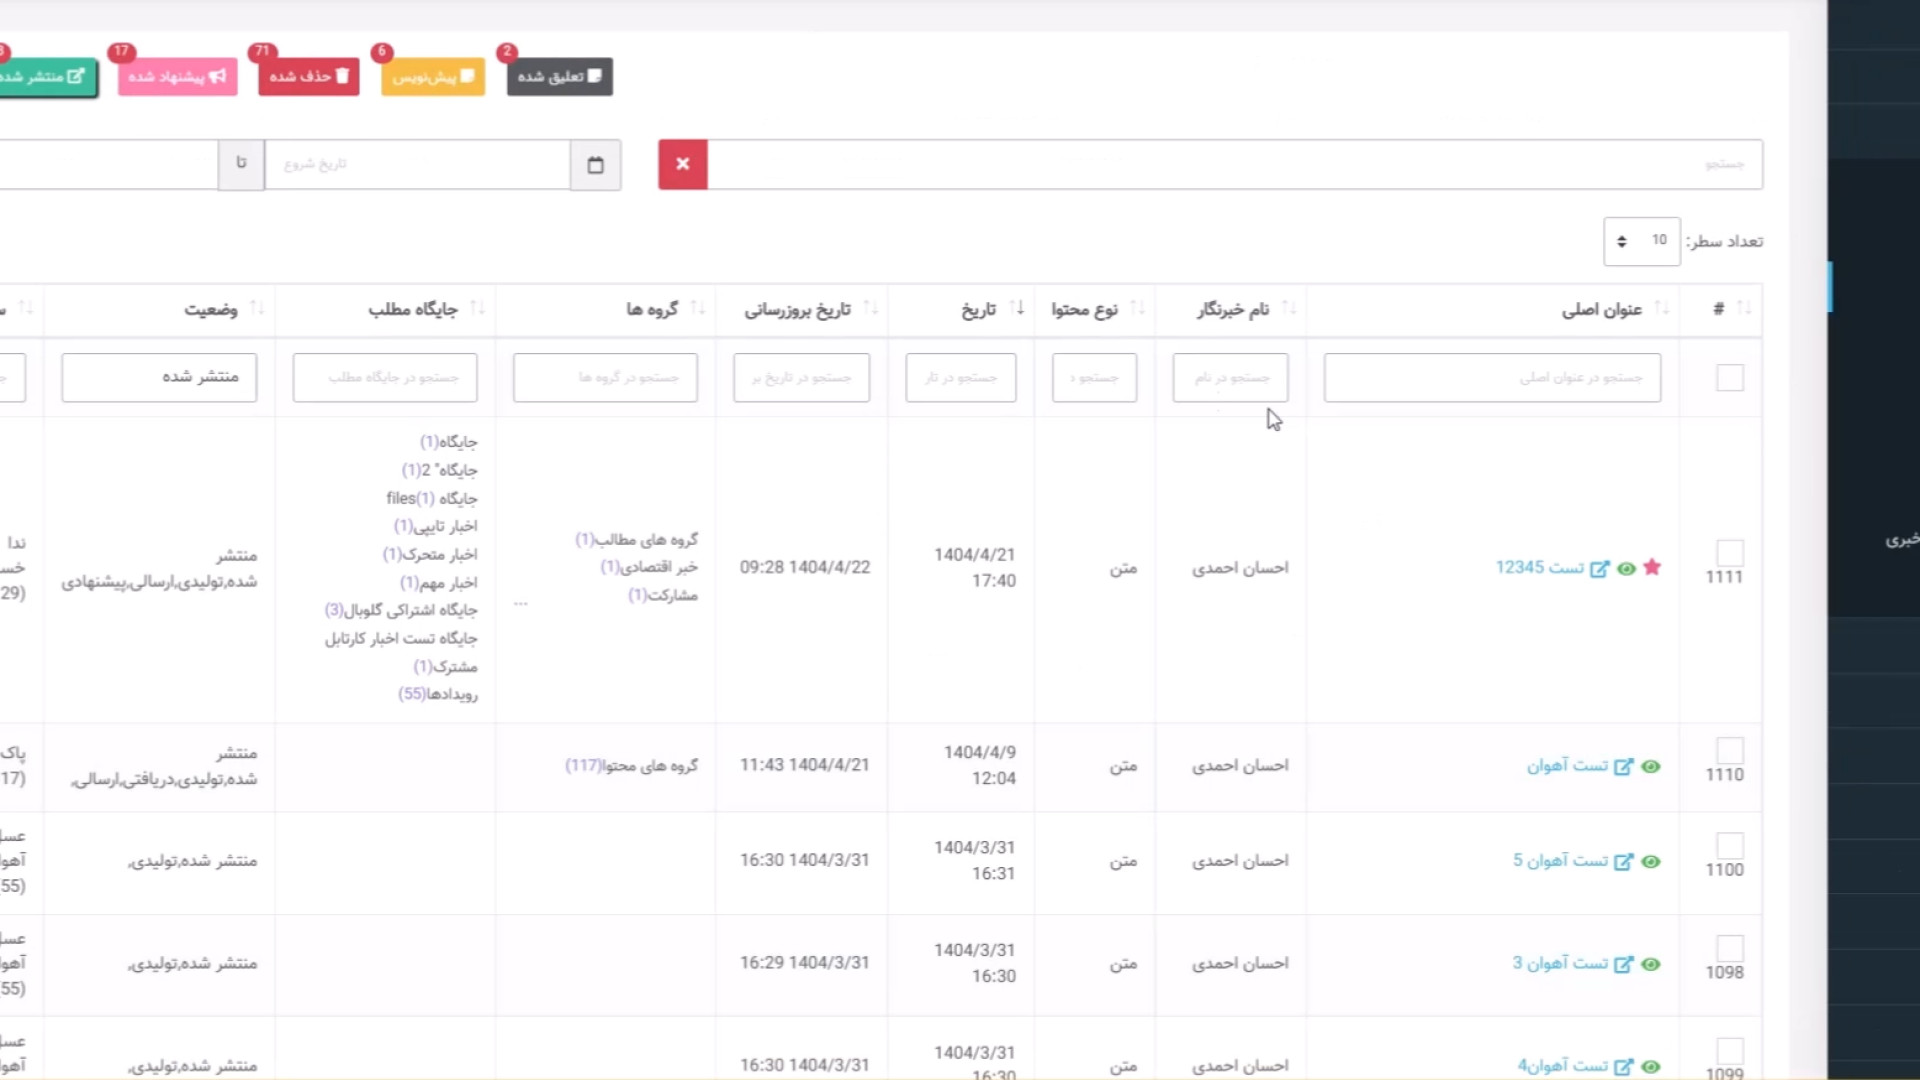This screenshot has height=1080, width=1920.
Task: Open the rows-per-page dropdown showing 10
Action: (x=1641, y=241)
